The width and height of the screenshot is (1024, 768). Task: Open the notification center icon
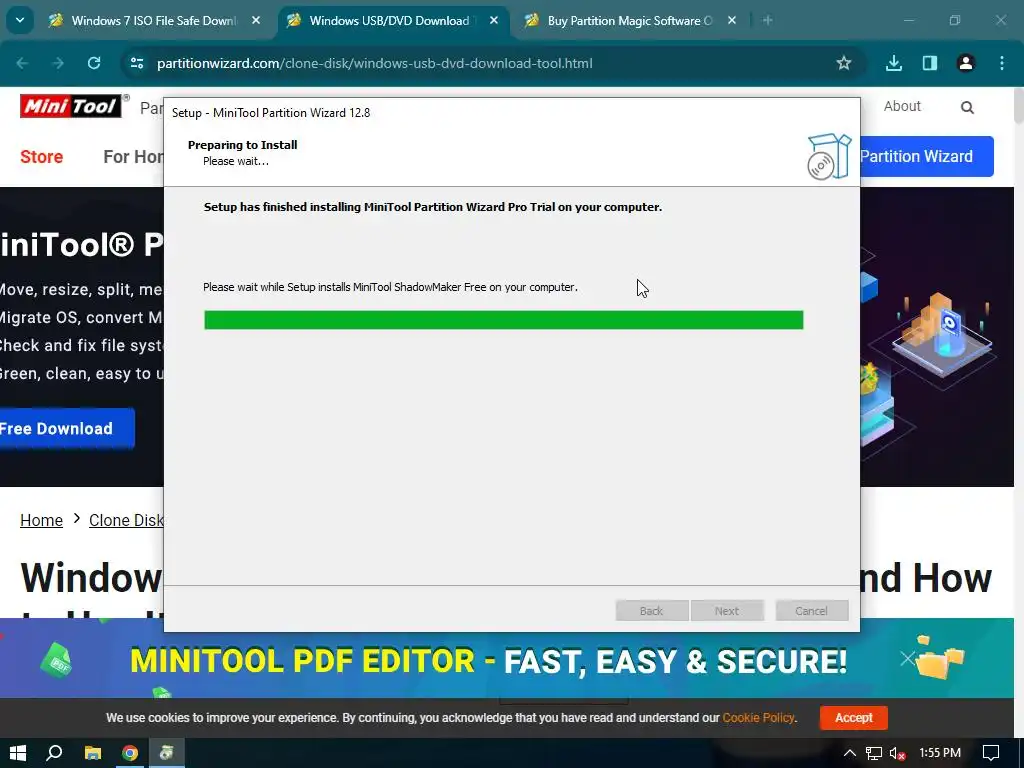[x=991, y=753]
